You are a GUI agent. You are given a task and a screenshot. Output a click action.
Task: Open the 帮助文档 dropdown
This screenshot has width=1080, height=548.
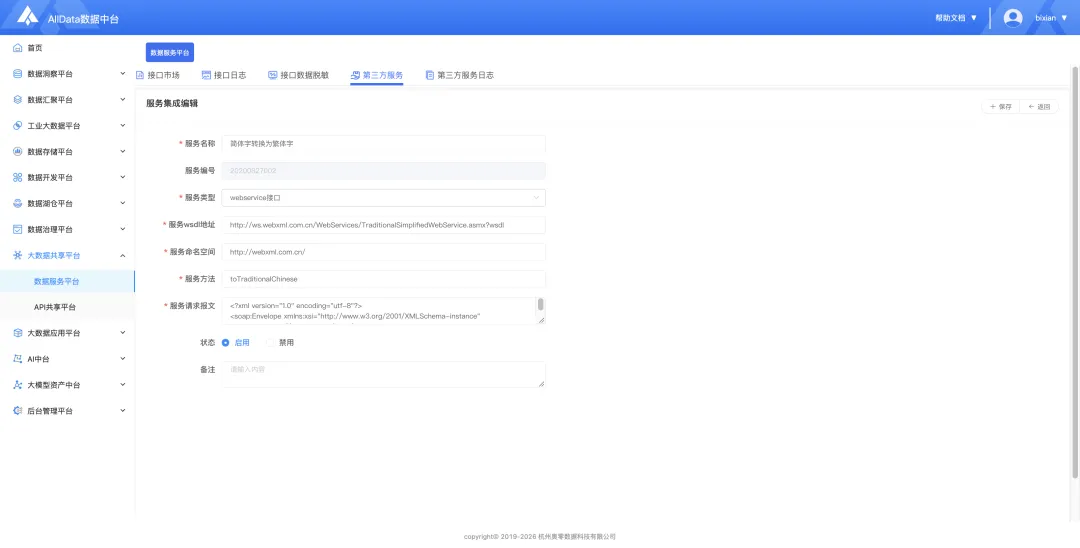pyautogui.click(x=956, y=18)
